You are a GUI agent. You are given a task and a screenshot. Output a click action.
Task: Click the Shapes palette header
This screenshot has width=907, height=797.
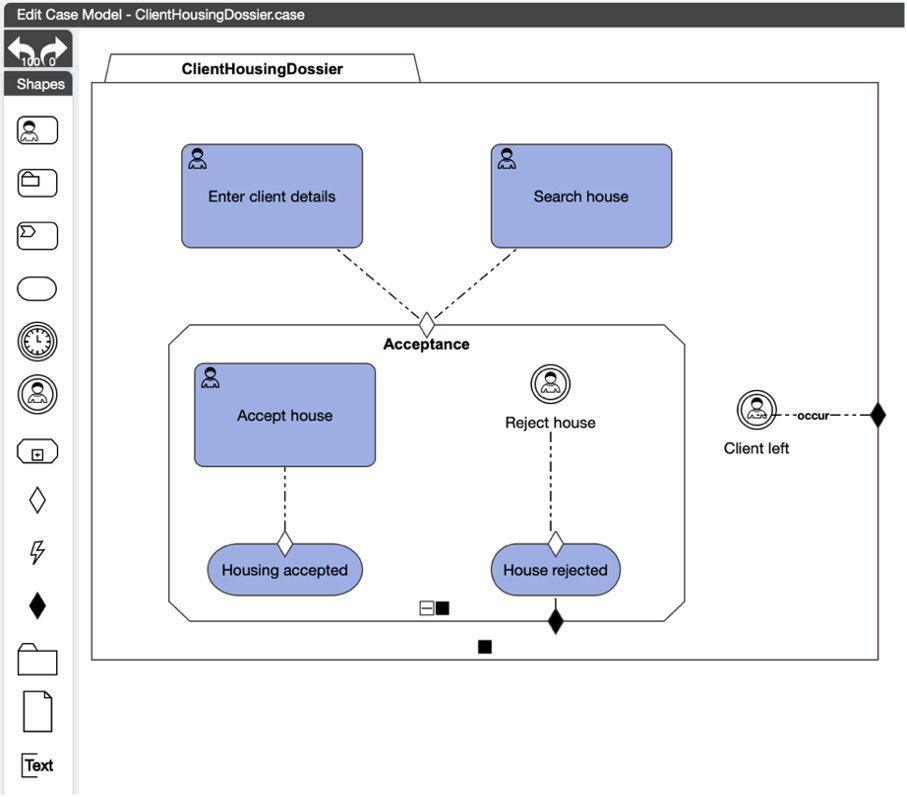coord(40,84)
